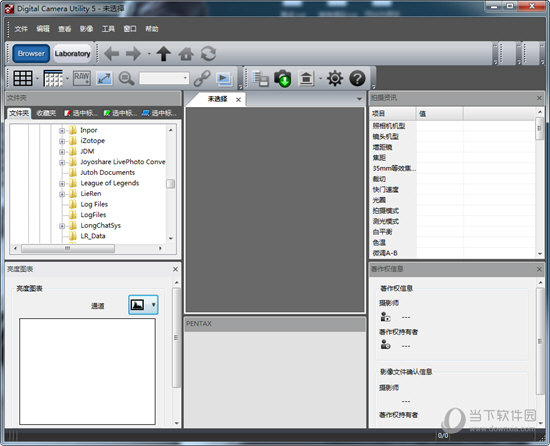The width and height of the screenshot is (550, 446).
Task: Click the 项目 column header
Action: 394,114
